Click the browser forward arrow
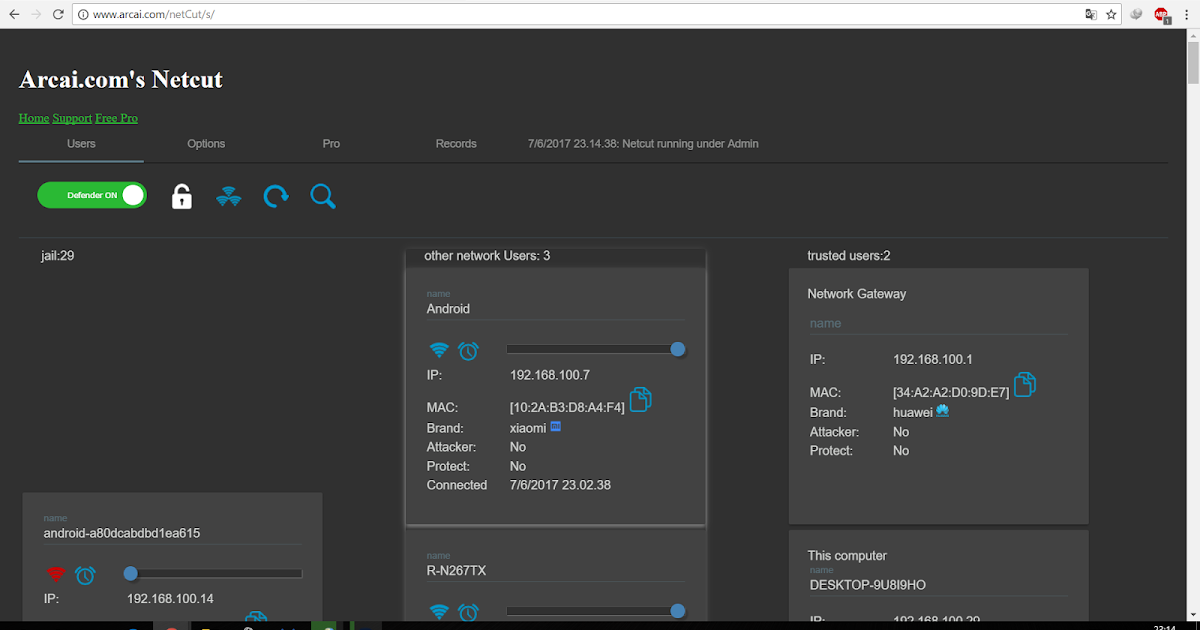The image size is (1200, 630). pyautogui.click(x=36, y=15)
